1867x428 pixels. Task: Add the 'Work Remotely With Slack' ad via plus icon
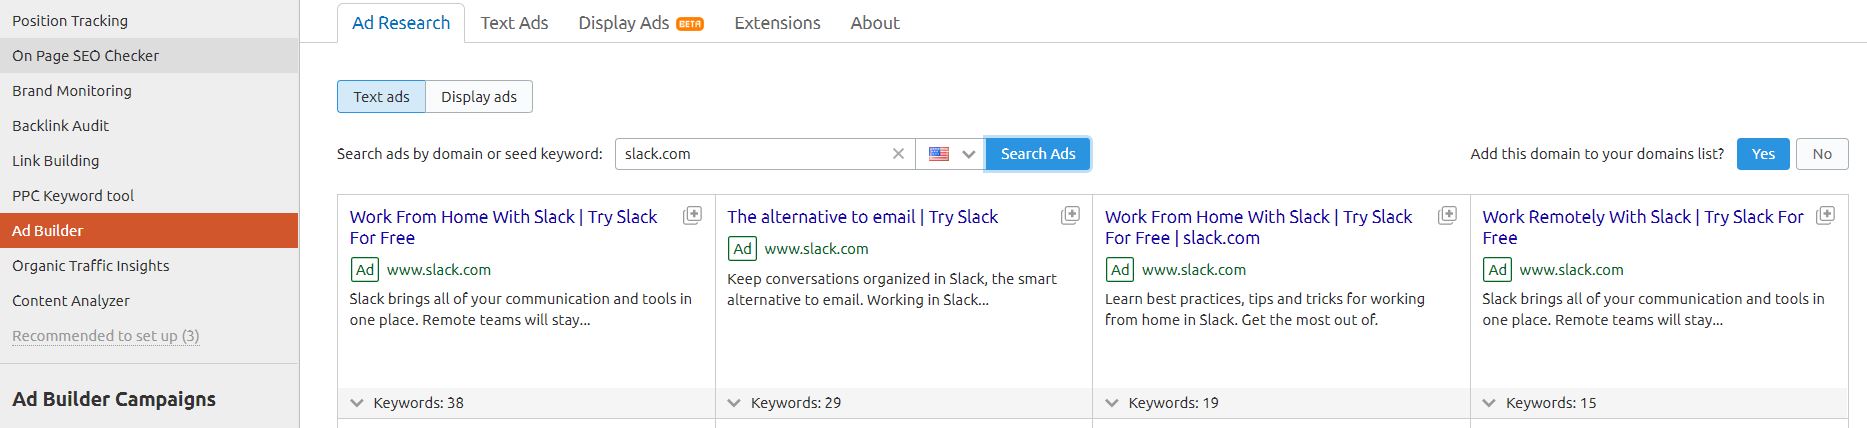pos(1825,215)
